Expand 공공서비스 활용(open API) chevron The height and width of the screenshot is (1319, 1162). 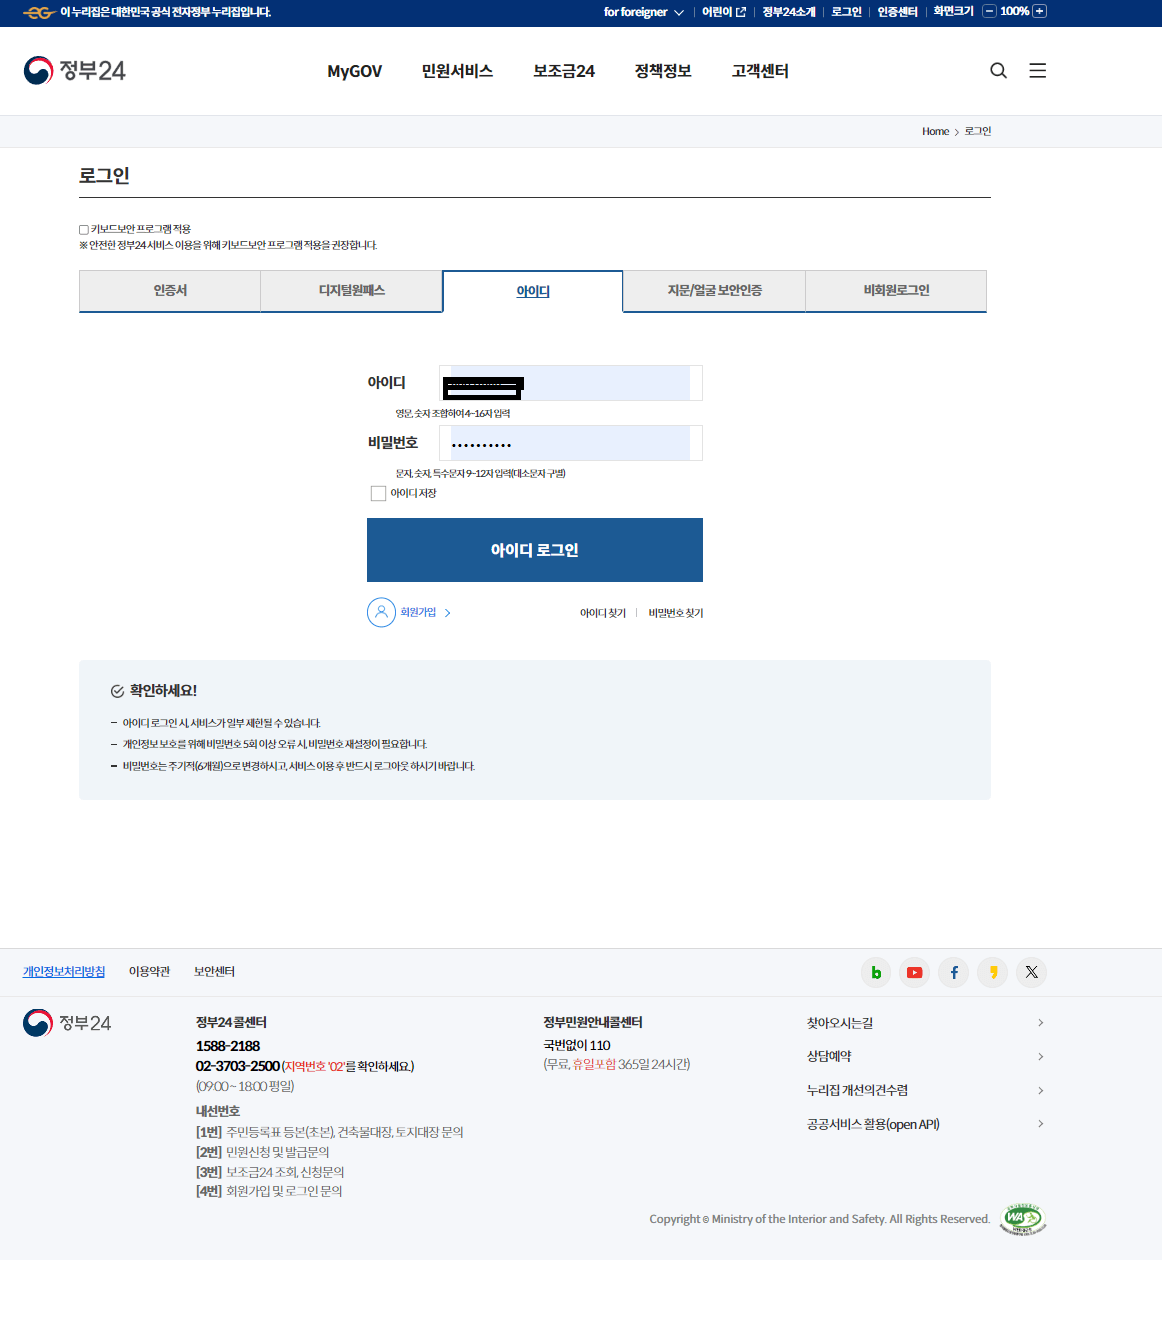1041,1124
